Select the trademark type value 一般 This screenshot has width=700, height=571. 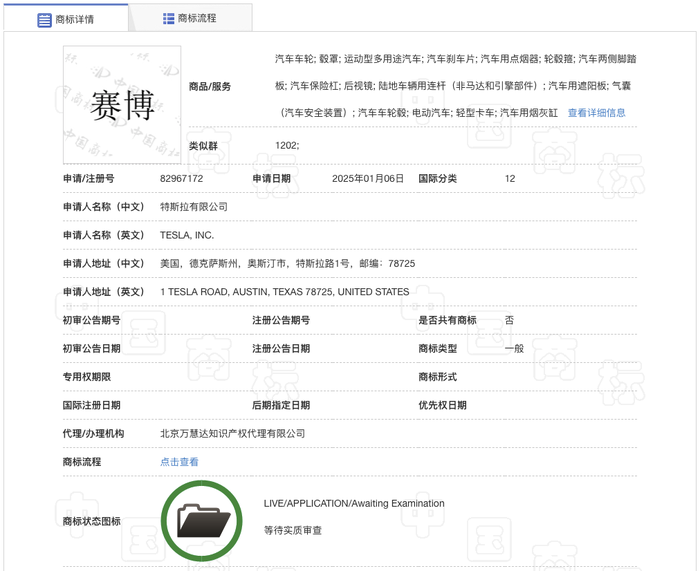pos(514,349)
